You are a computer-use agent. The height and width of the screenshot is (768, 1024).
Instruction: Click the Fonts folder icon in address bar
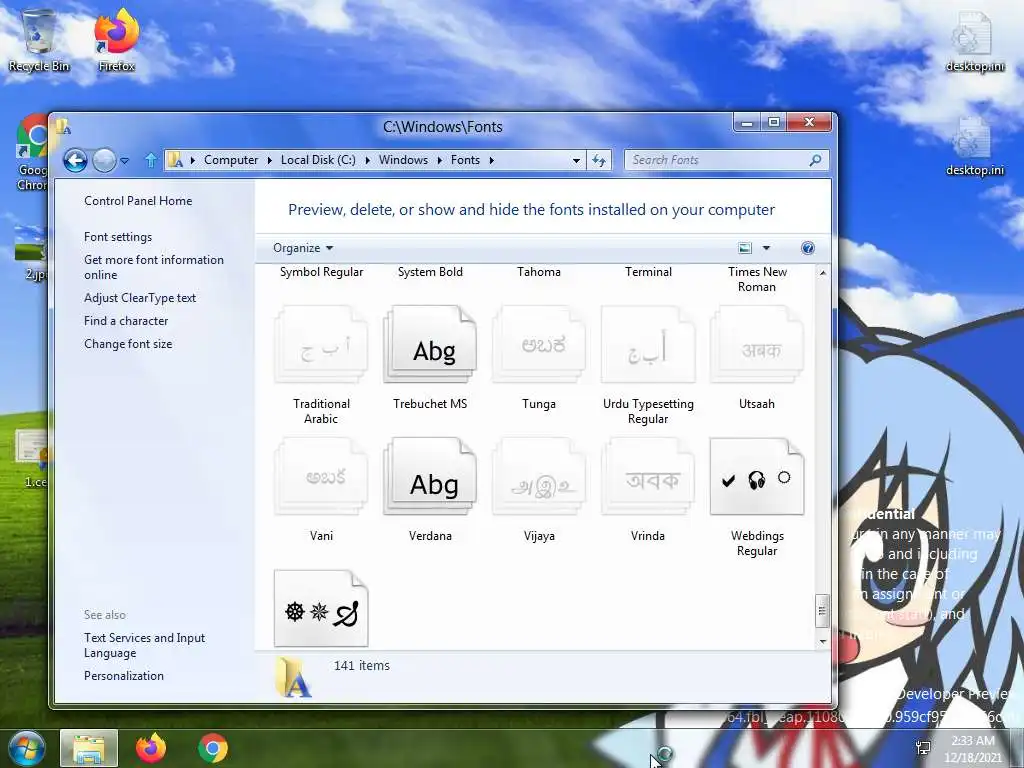[175, 160]
